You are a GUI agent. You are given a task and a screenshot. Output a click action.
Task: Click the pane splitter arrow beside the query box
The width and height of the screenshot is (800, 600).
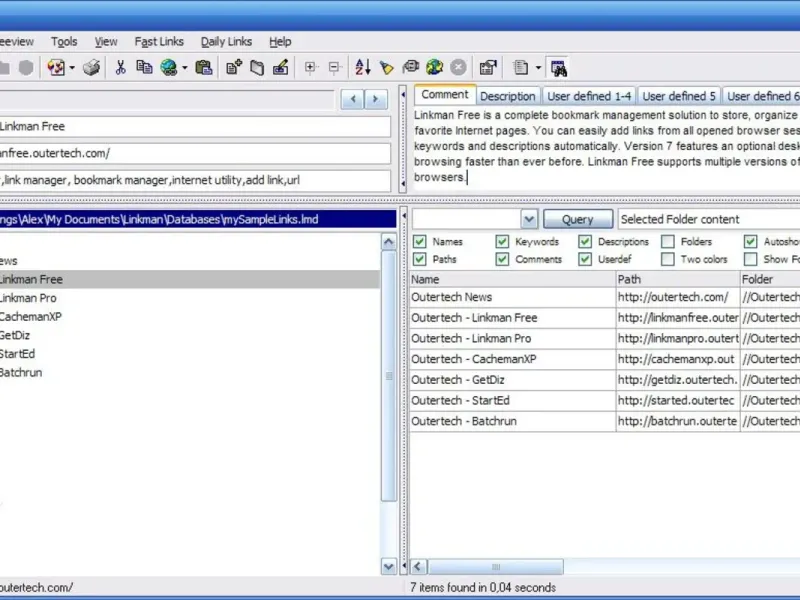pos(404,216)
